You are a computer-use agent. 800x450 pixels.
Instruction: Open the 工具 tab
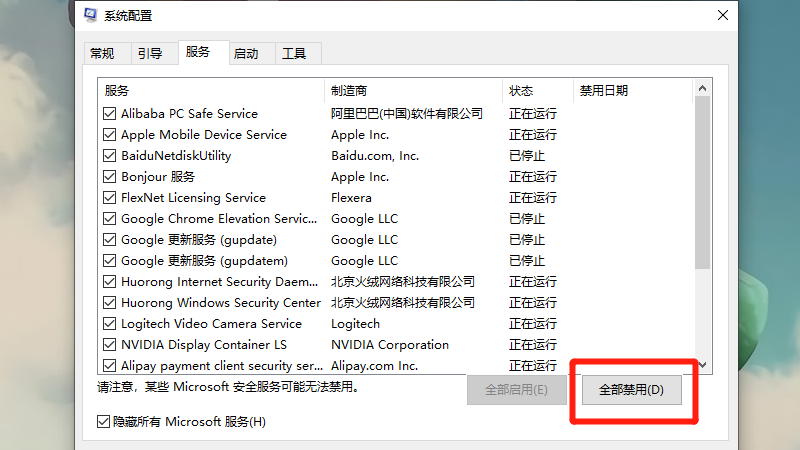[x=294, y=54]
